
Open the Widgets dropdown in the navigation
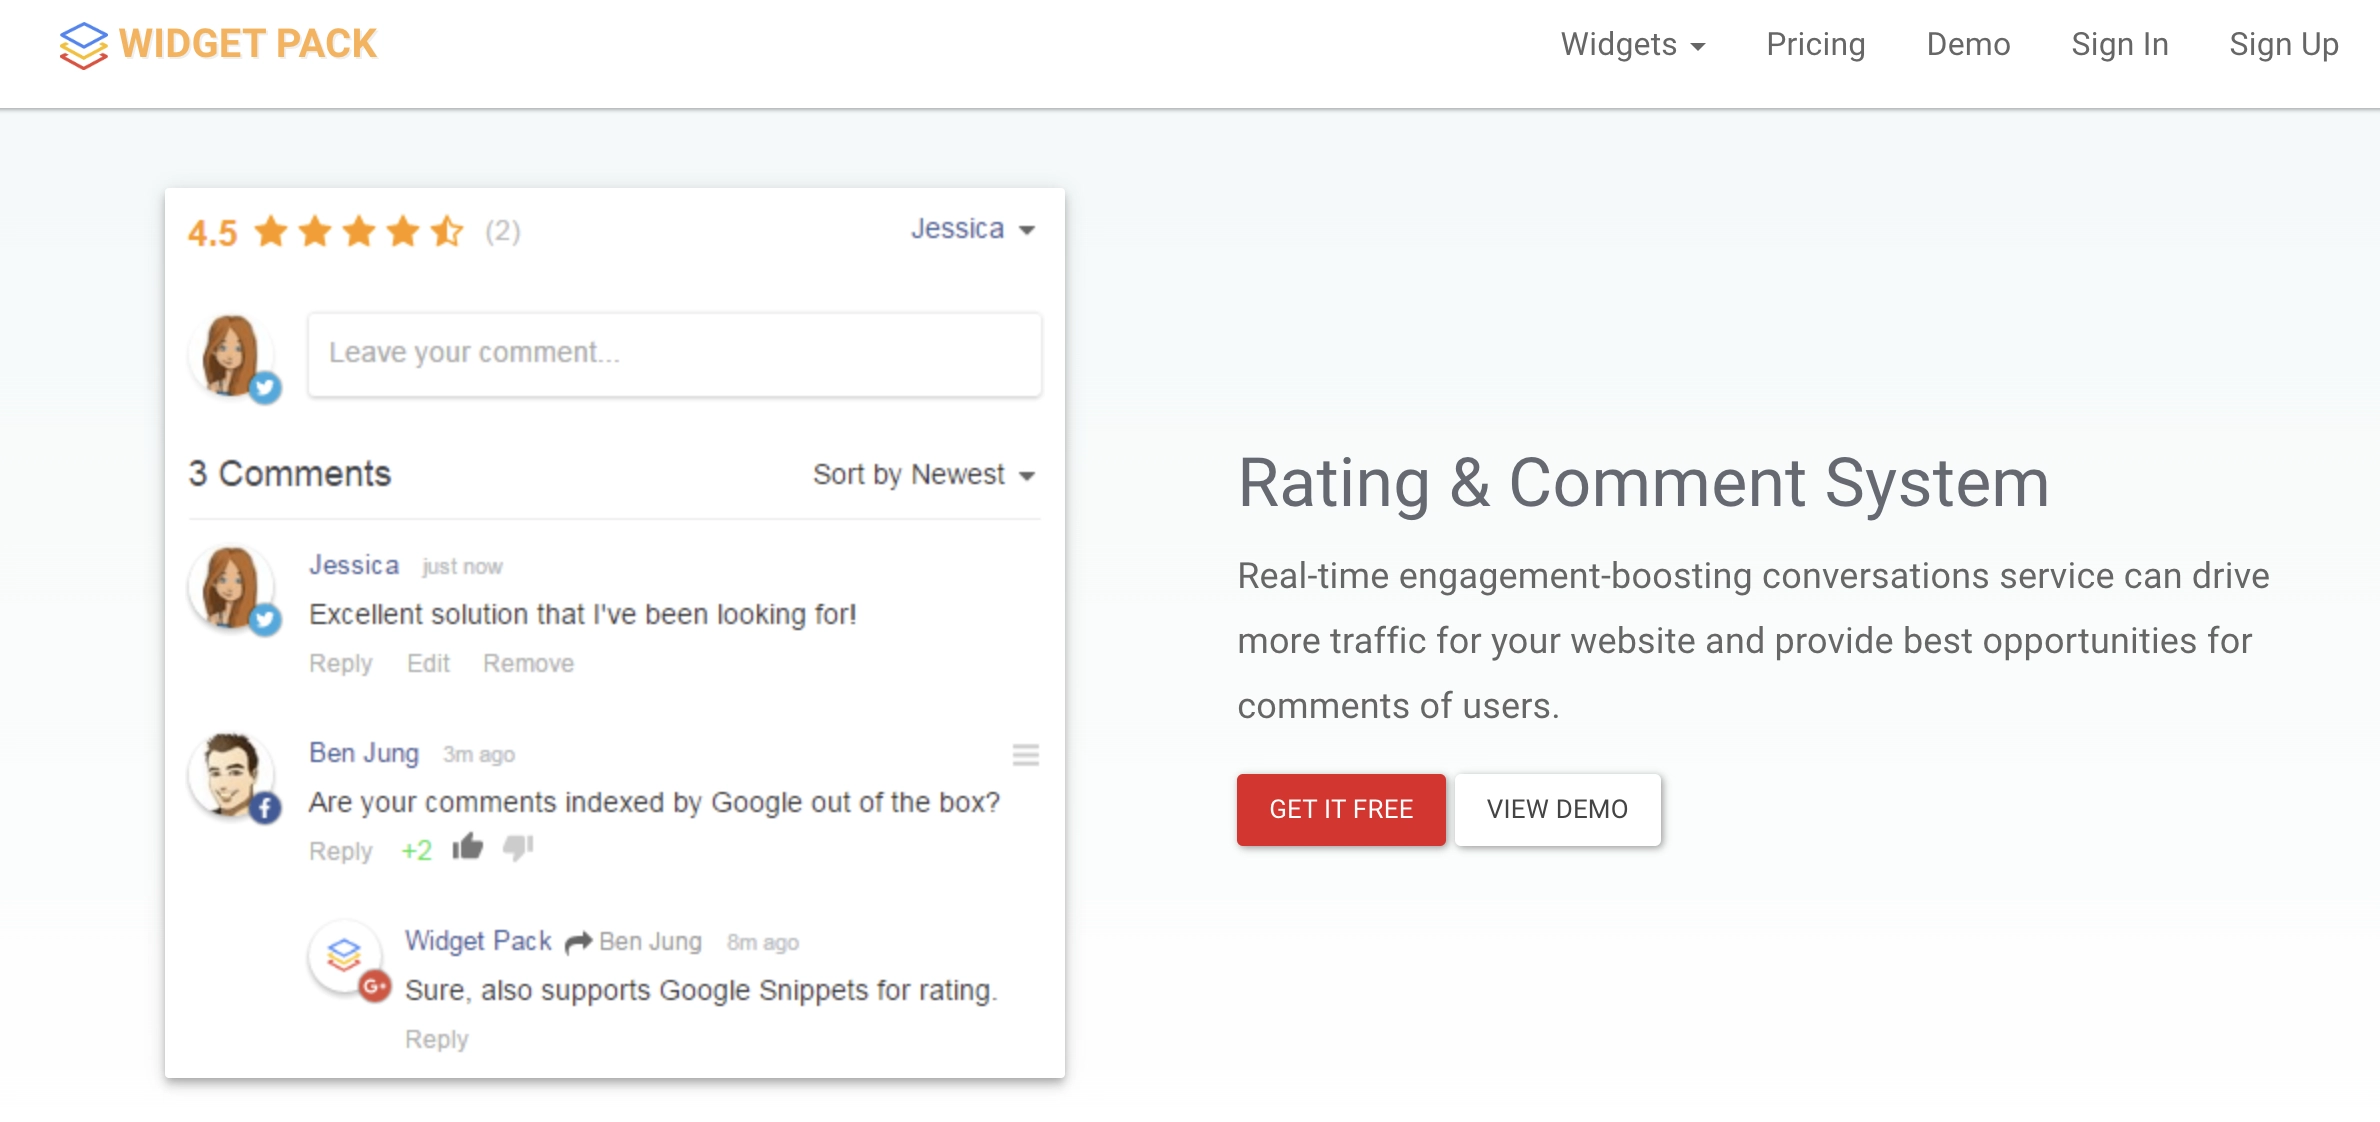coord(1633,45)
